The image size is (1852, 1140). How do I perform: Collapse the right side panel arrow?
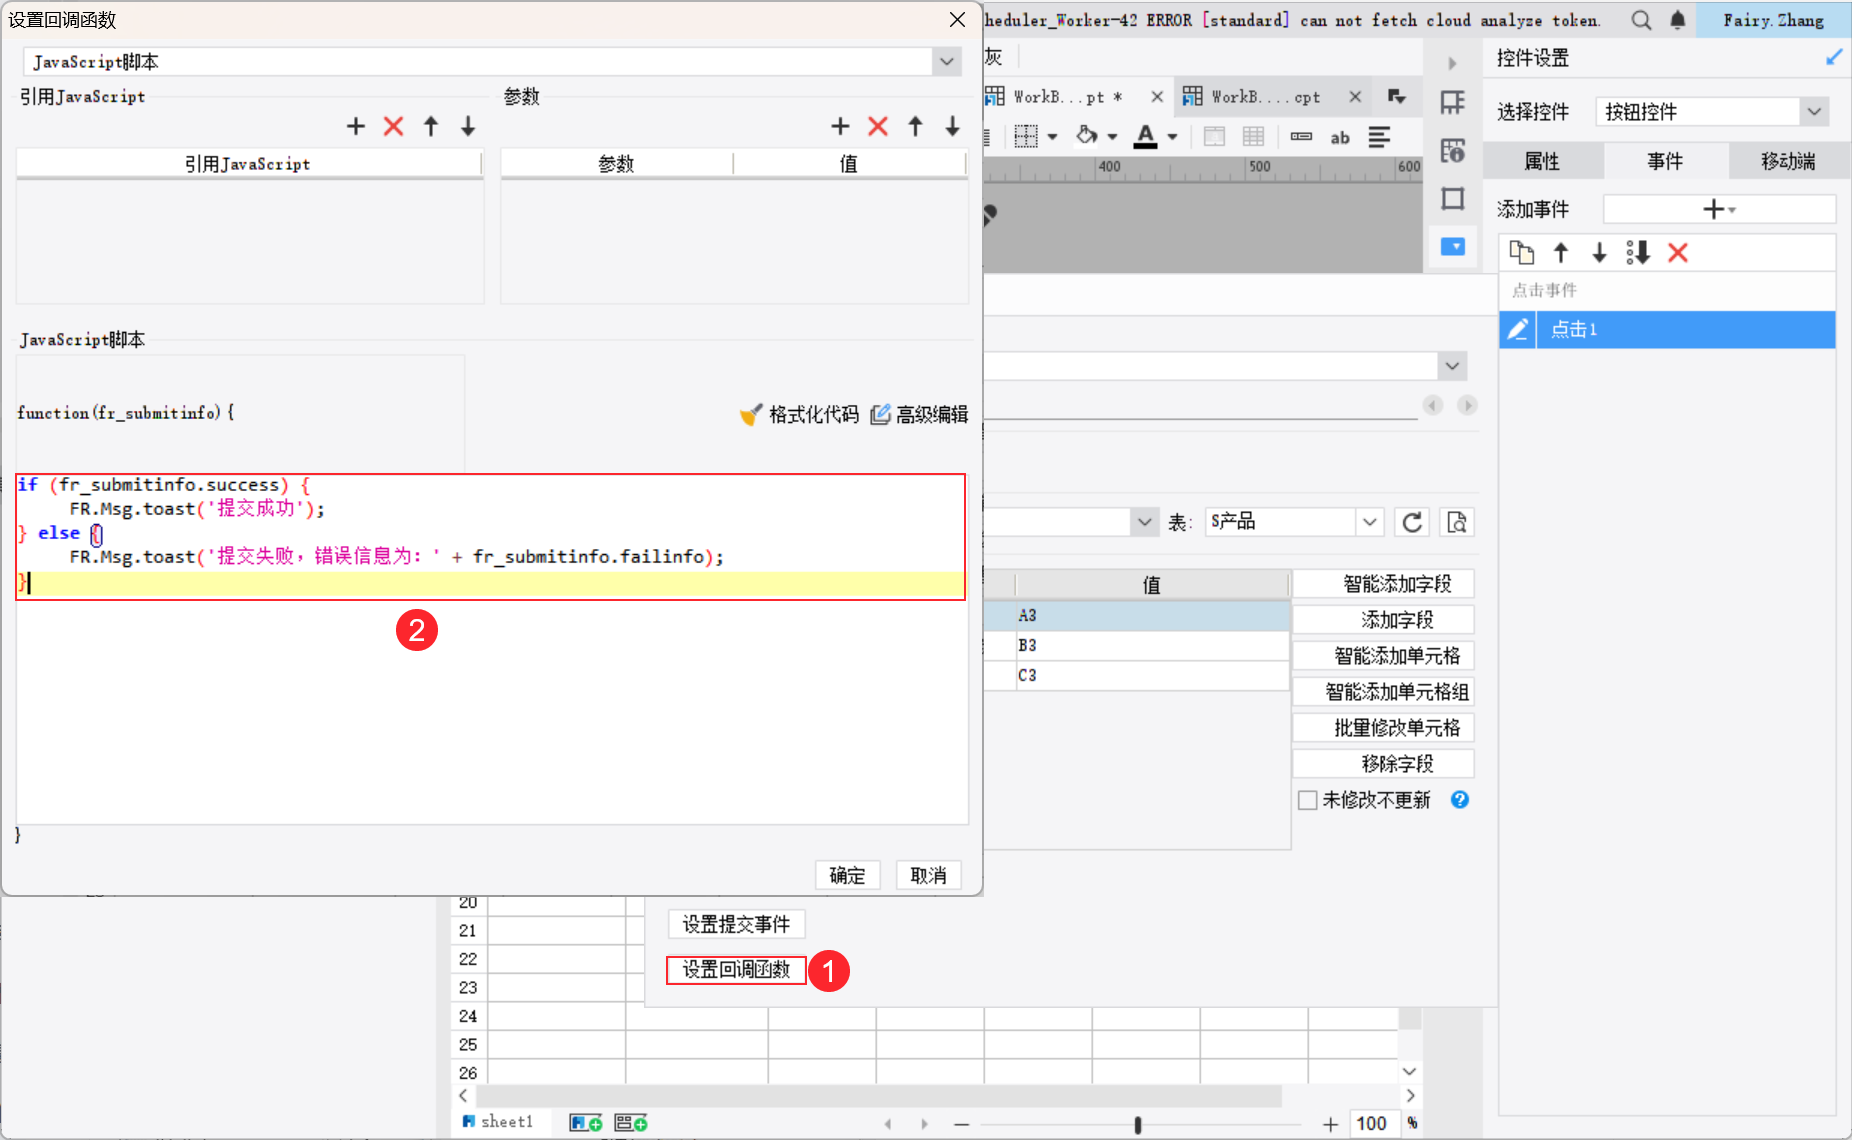(x=1452, y=63)
